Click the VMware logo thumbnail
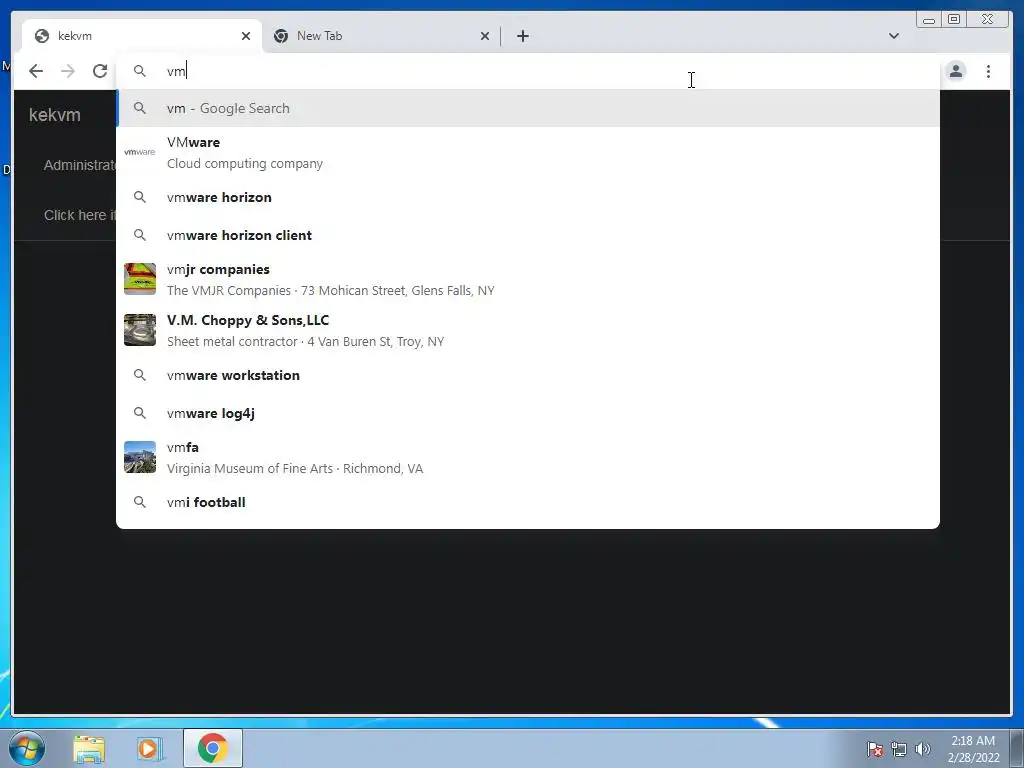 point(140,152)
